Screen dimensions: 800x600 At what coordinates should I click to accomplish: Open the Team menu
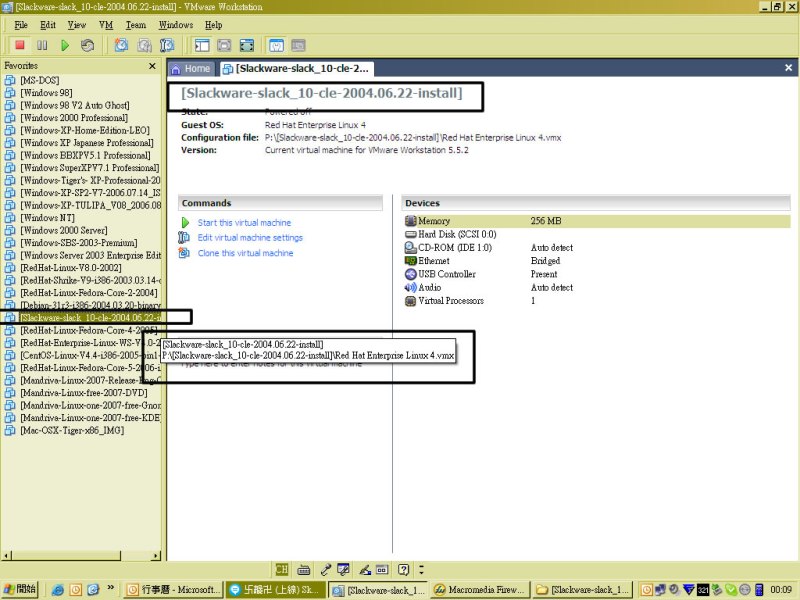click(x=136, y=25)
